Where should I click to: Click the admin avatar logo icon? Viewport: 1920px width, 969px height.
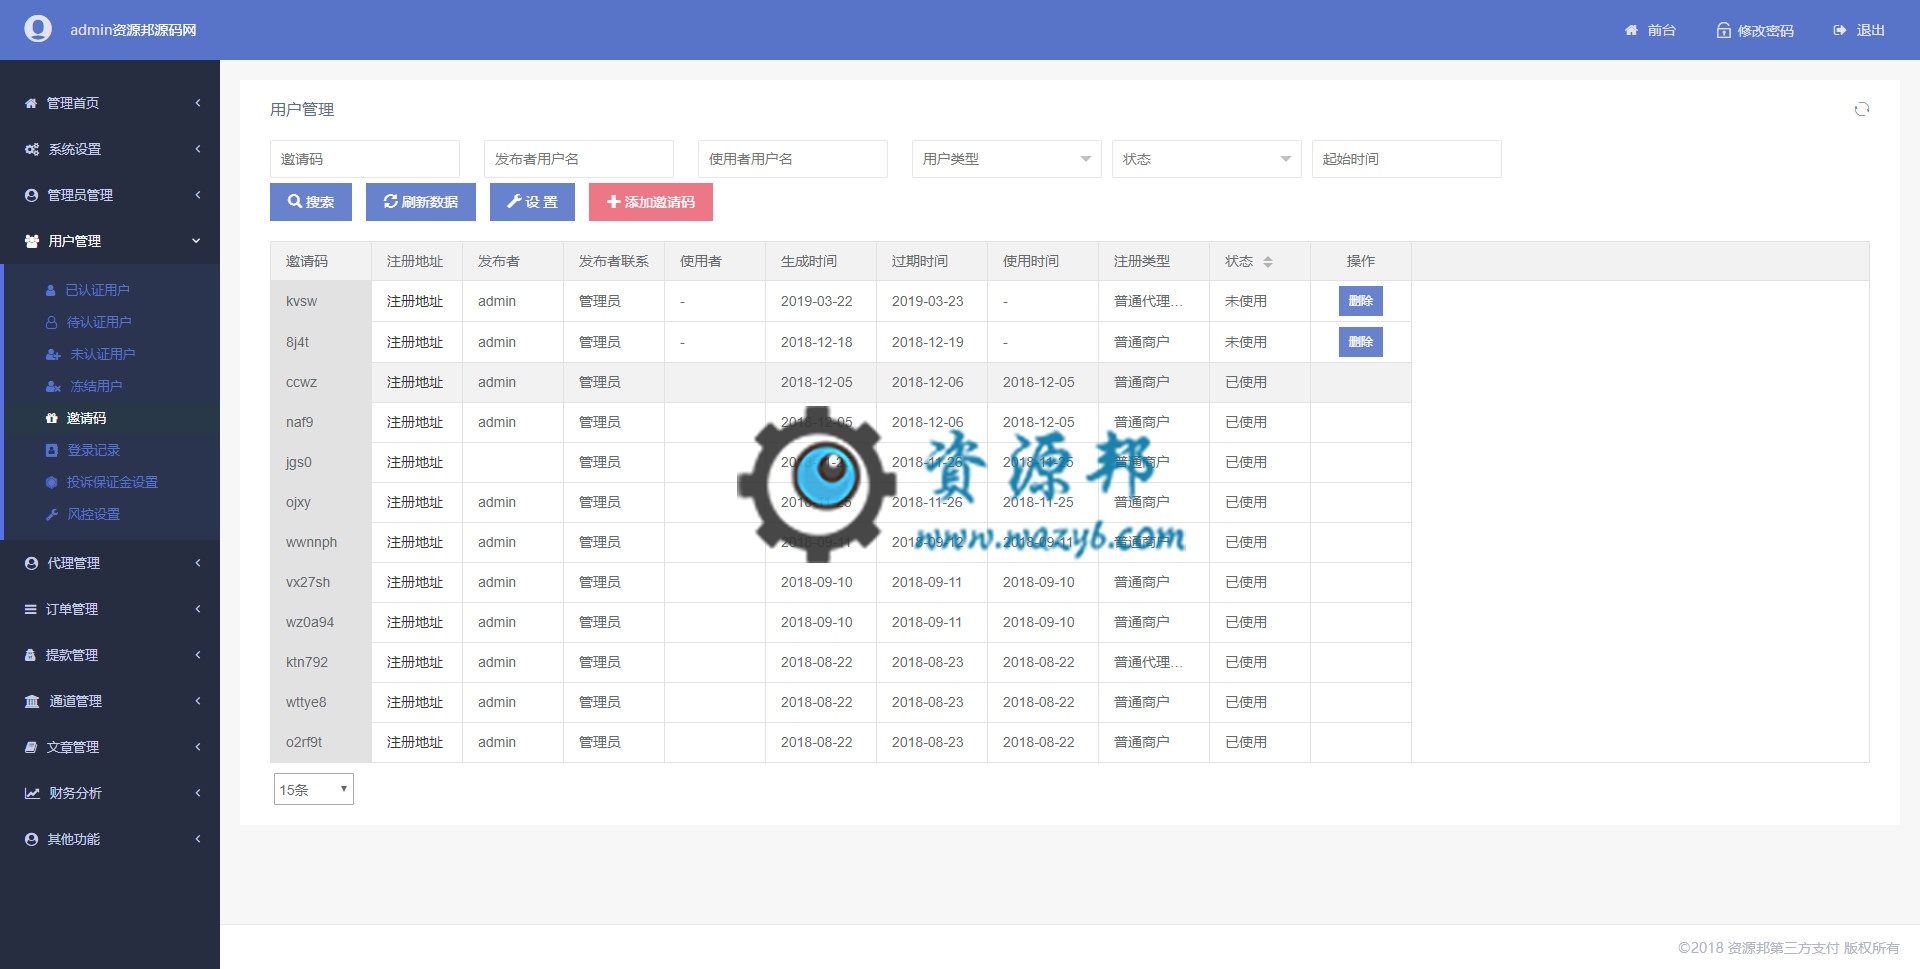(x=38, y=29)
